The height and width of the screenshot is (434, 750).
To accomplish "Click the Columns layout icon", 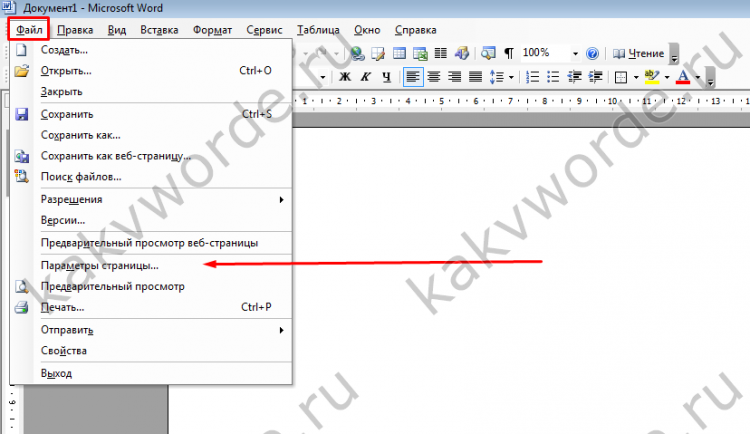I will pyautogui.click(x=441, y=53).
